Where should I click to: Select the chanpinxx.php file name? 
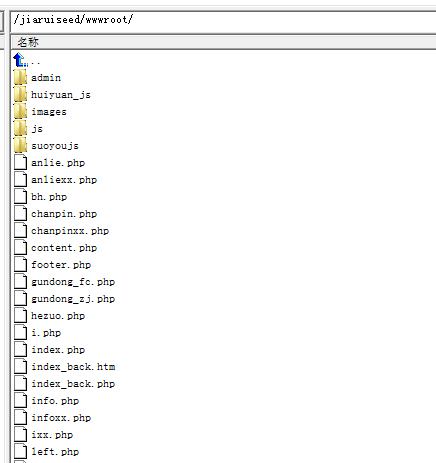[x=70, y=231]
